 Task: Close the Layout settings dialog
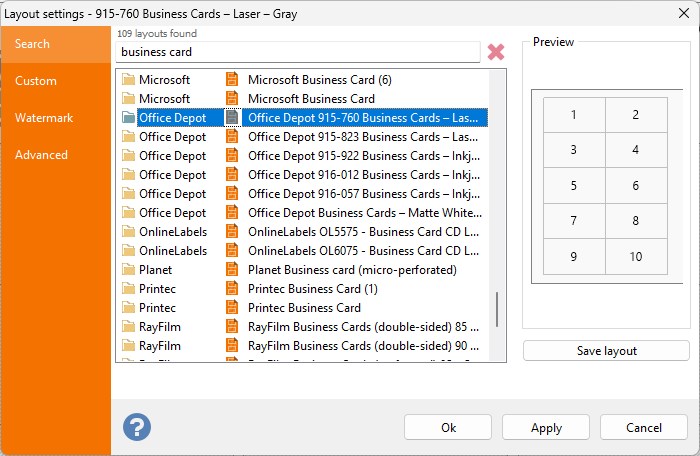[683, 13]
